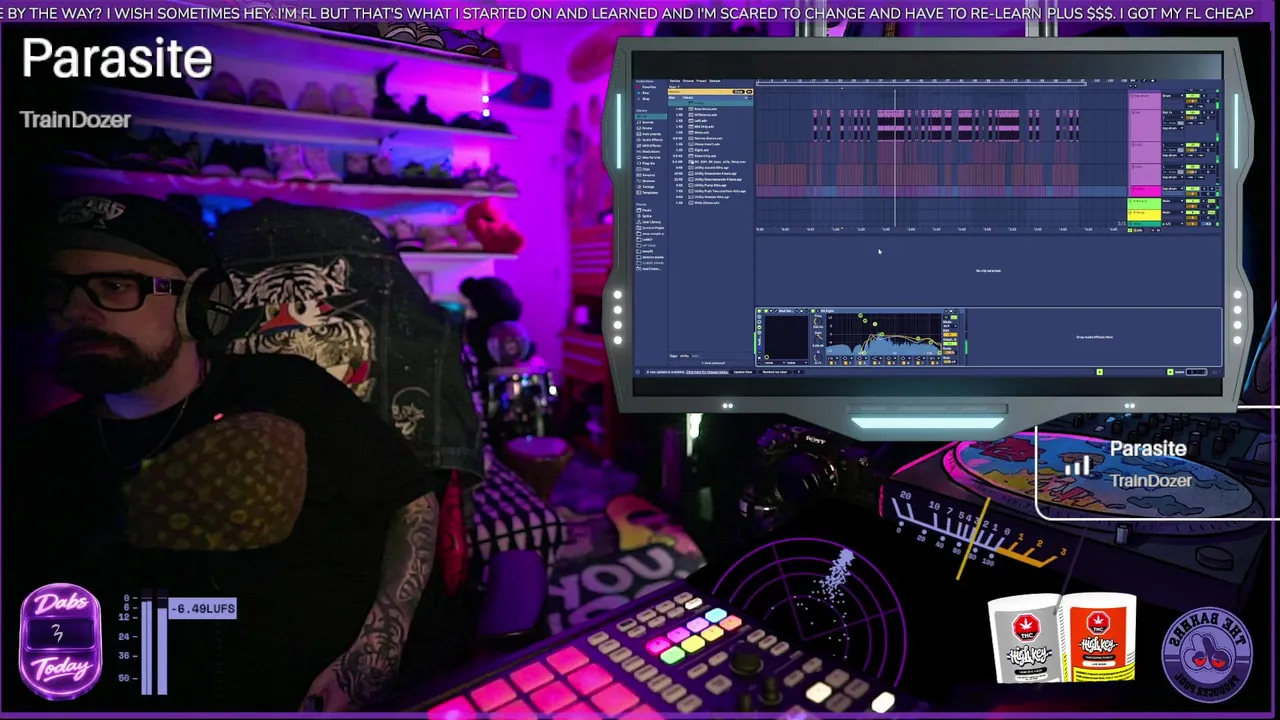
Task: Select Difference.adv preset
Action: [706, 115]
